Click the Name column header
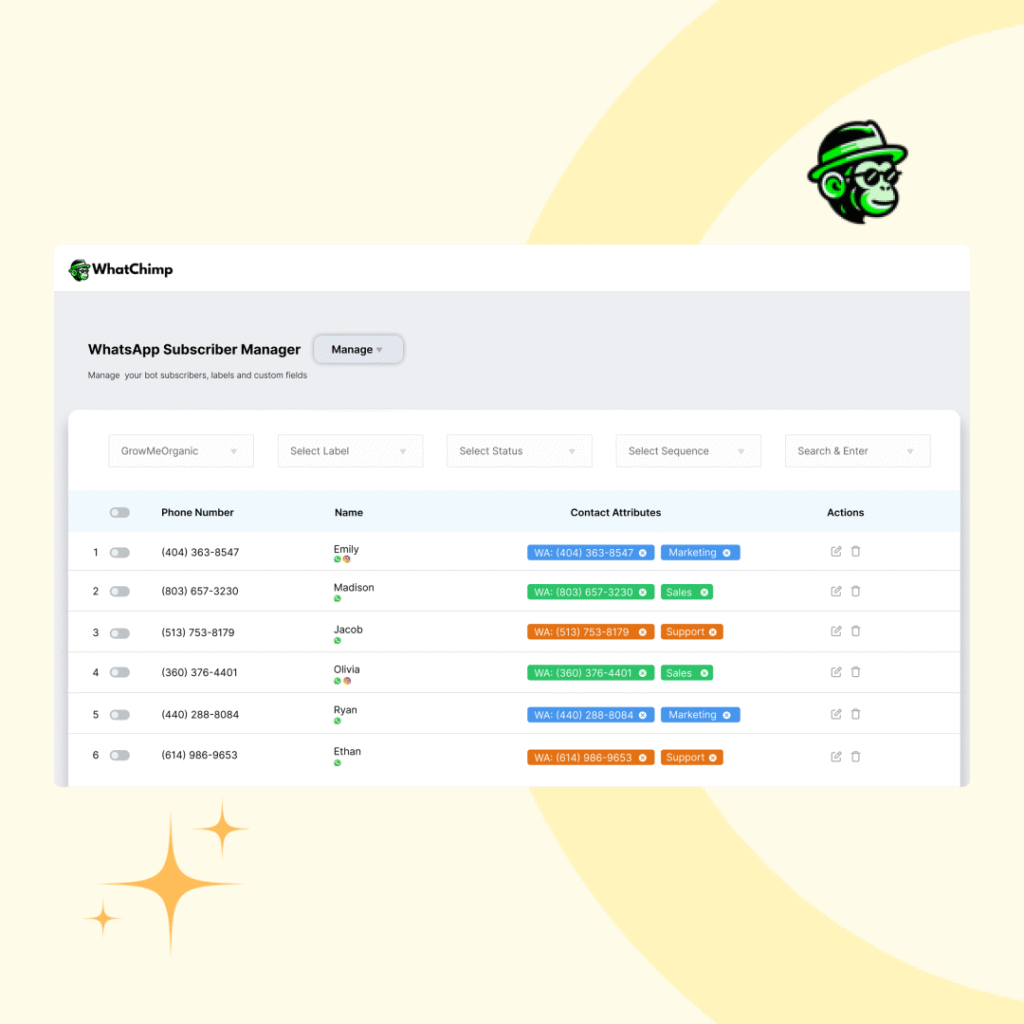 tap(348, 512)
